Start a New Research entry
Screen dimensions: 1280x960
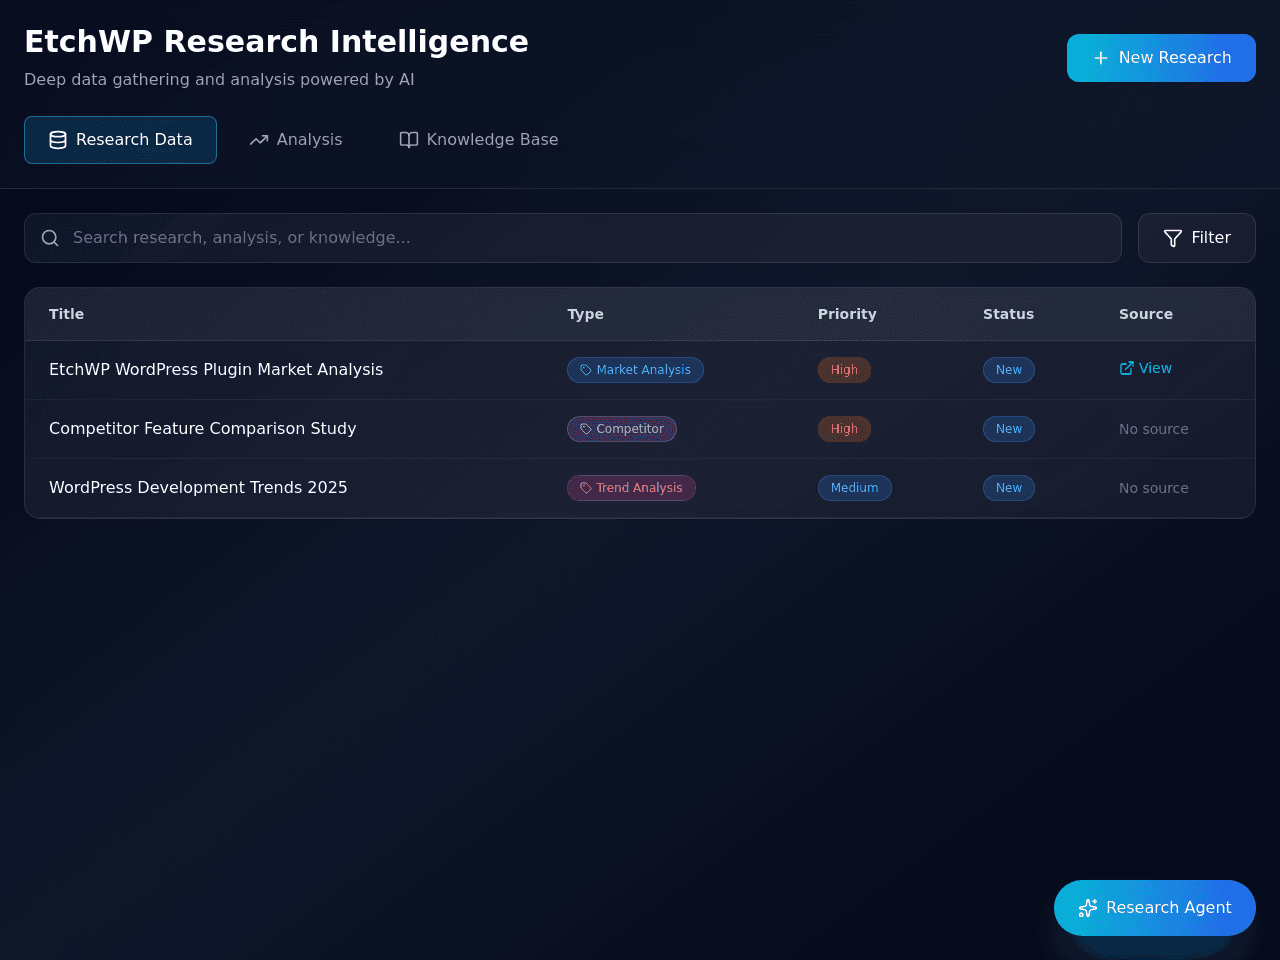pyautogui.click(x=1161, y=58)
